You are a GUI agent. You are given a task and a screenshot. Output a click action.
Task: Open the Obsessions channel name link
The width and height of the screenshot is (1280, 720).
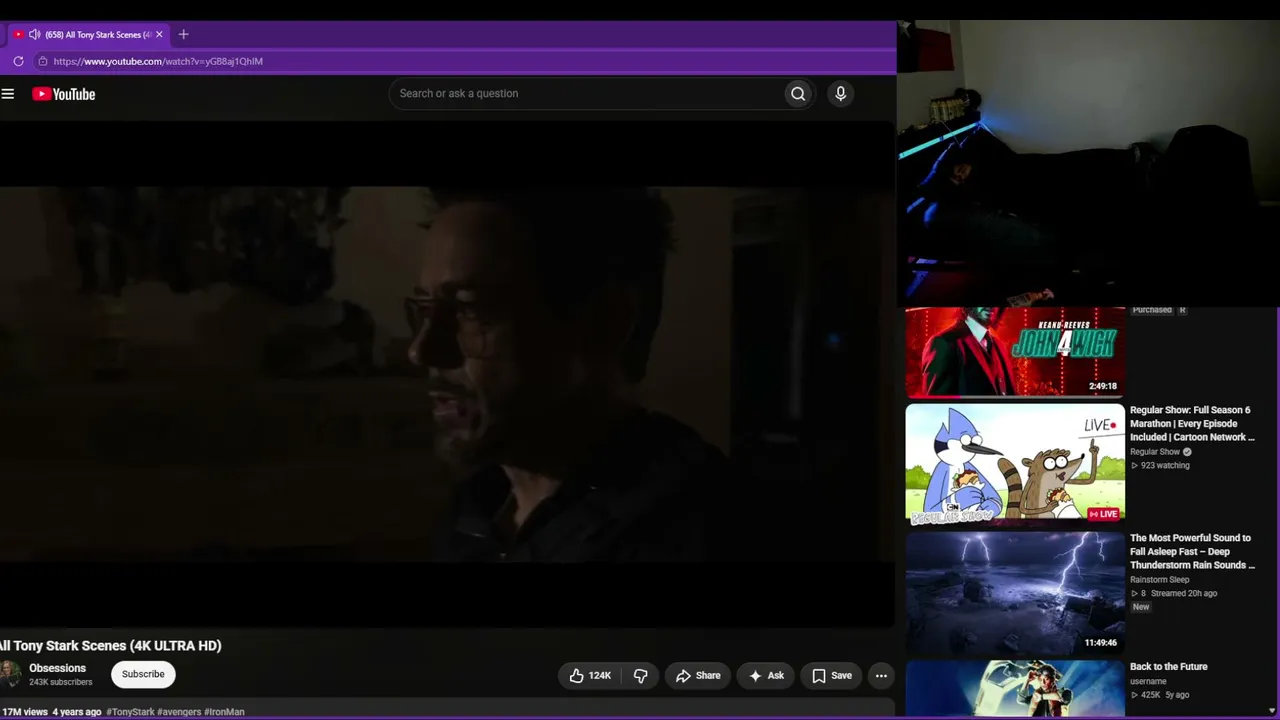coord(57,668)
